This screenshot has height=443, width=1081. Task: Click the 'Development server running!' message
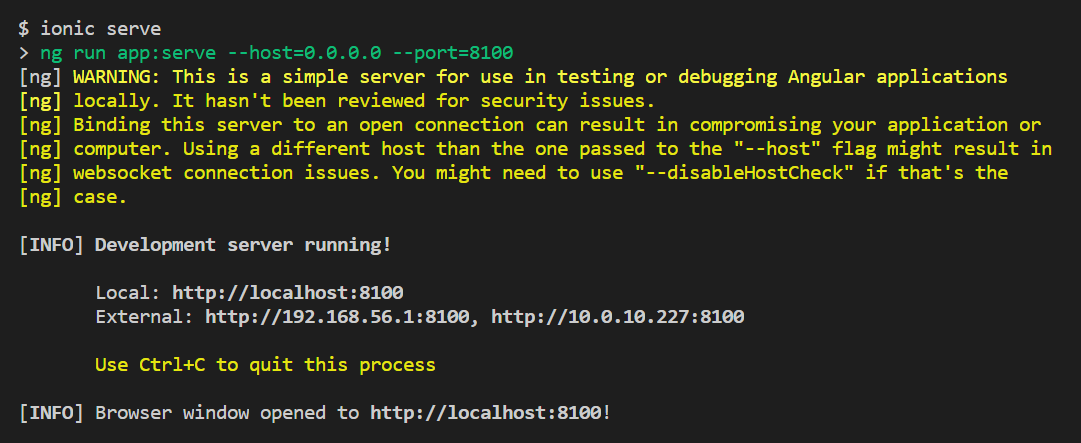click(x=243, y=245)
